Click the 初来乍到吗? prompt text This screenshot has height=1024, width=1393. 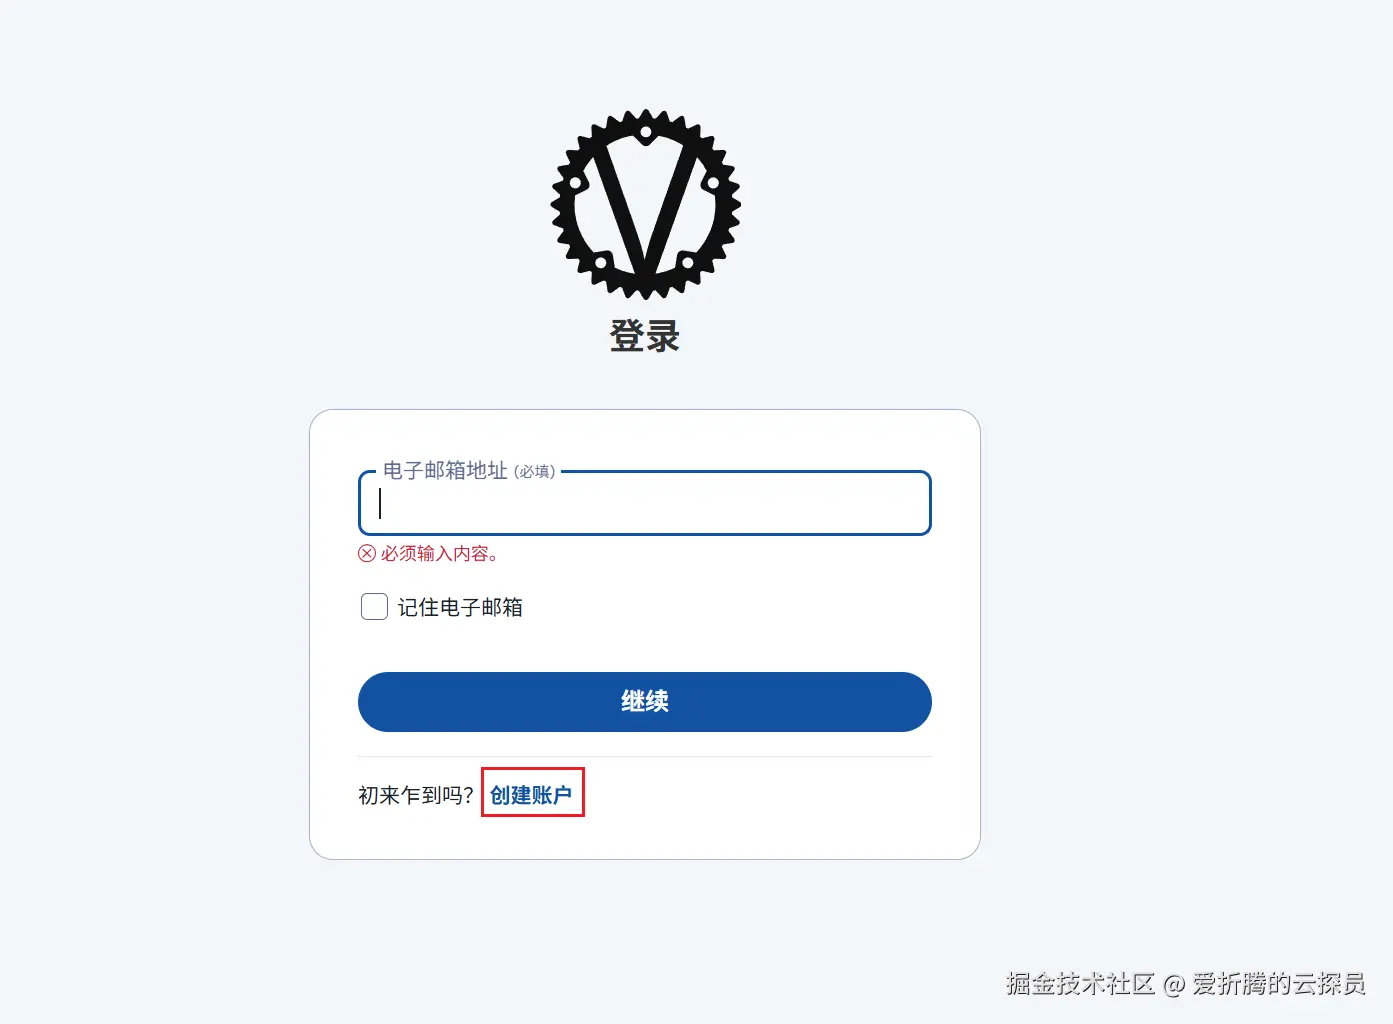(416, 795)
